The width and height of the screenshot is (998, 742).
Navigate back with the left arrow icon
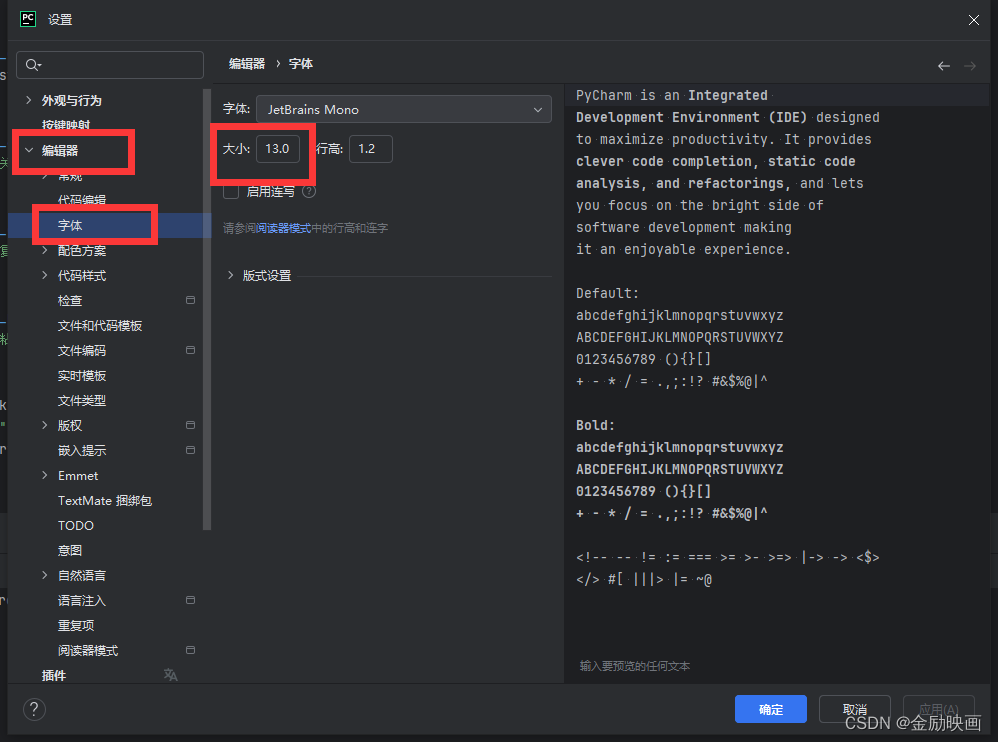(x=944, y=66)
